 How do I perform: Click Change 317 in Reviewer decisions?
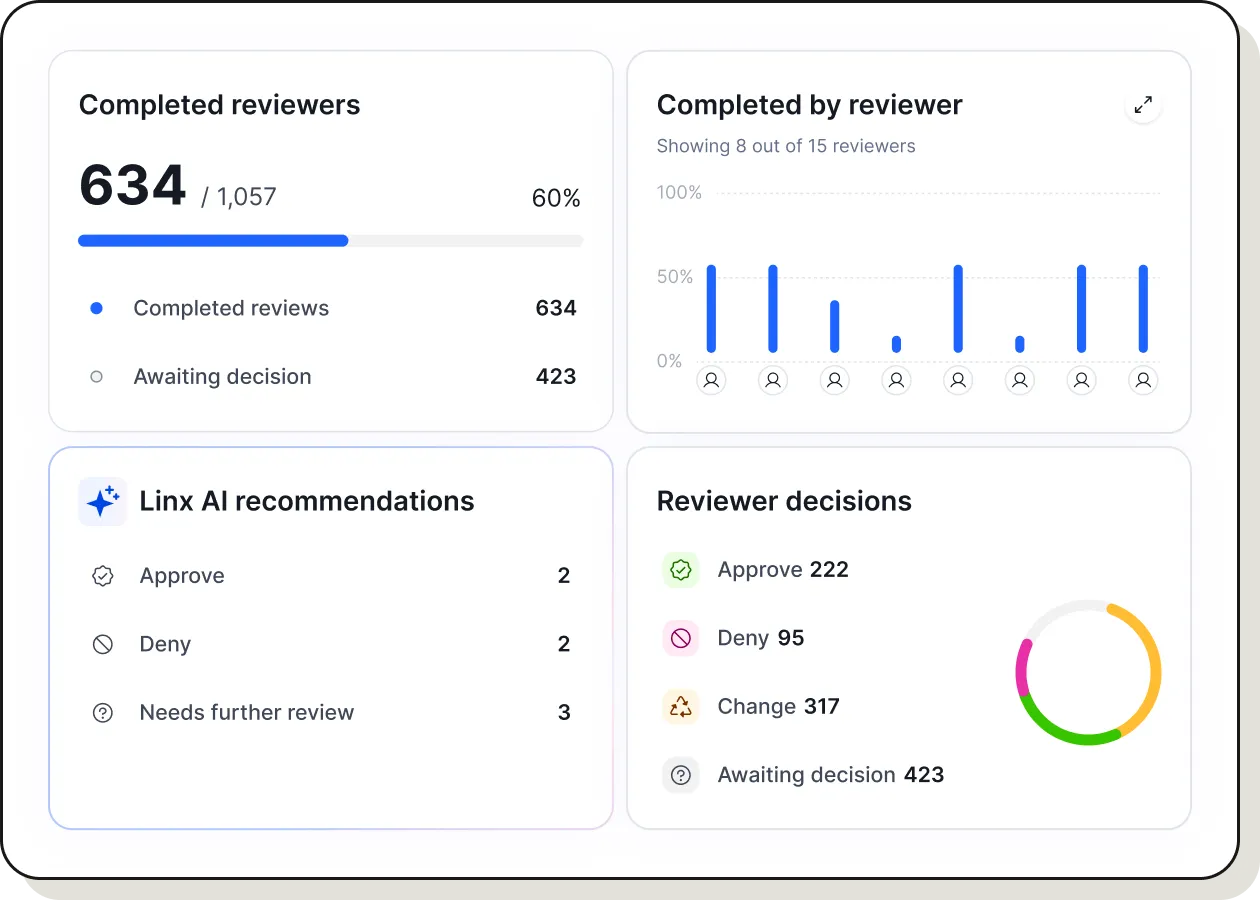click(779, 707)
